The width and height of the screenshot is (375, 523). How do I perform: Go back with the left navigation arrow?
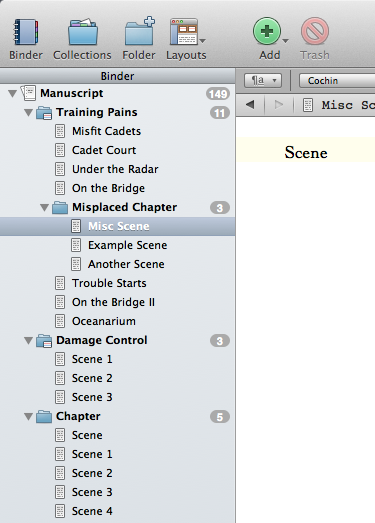(250, 105)
